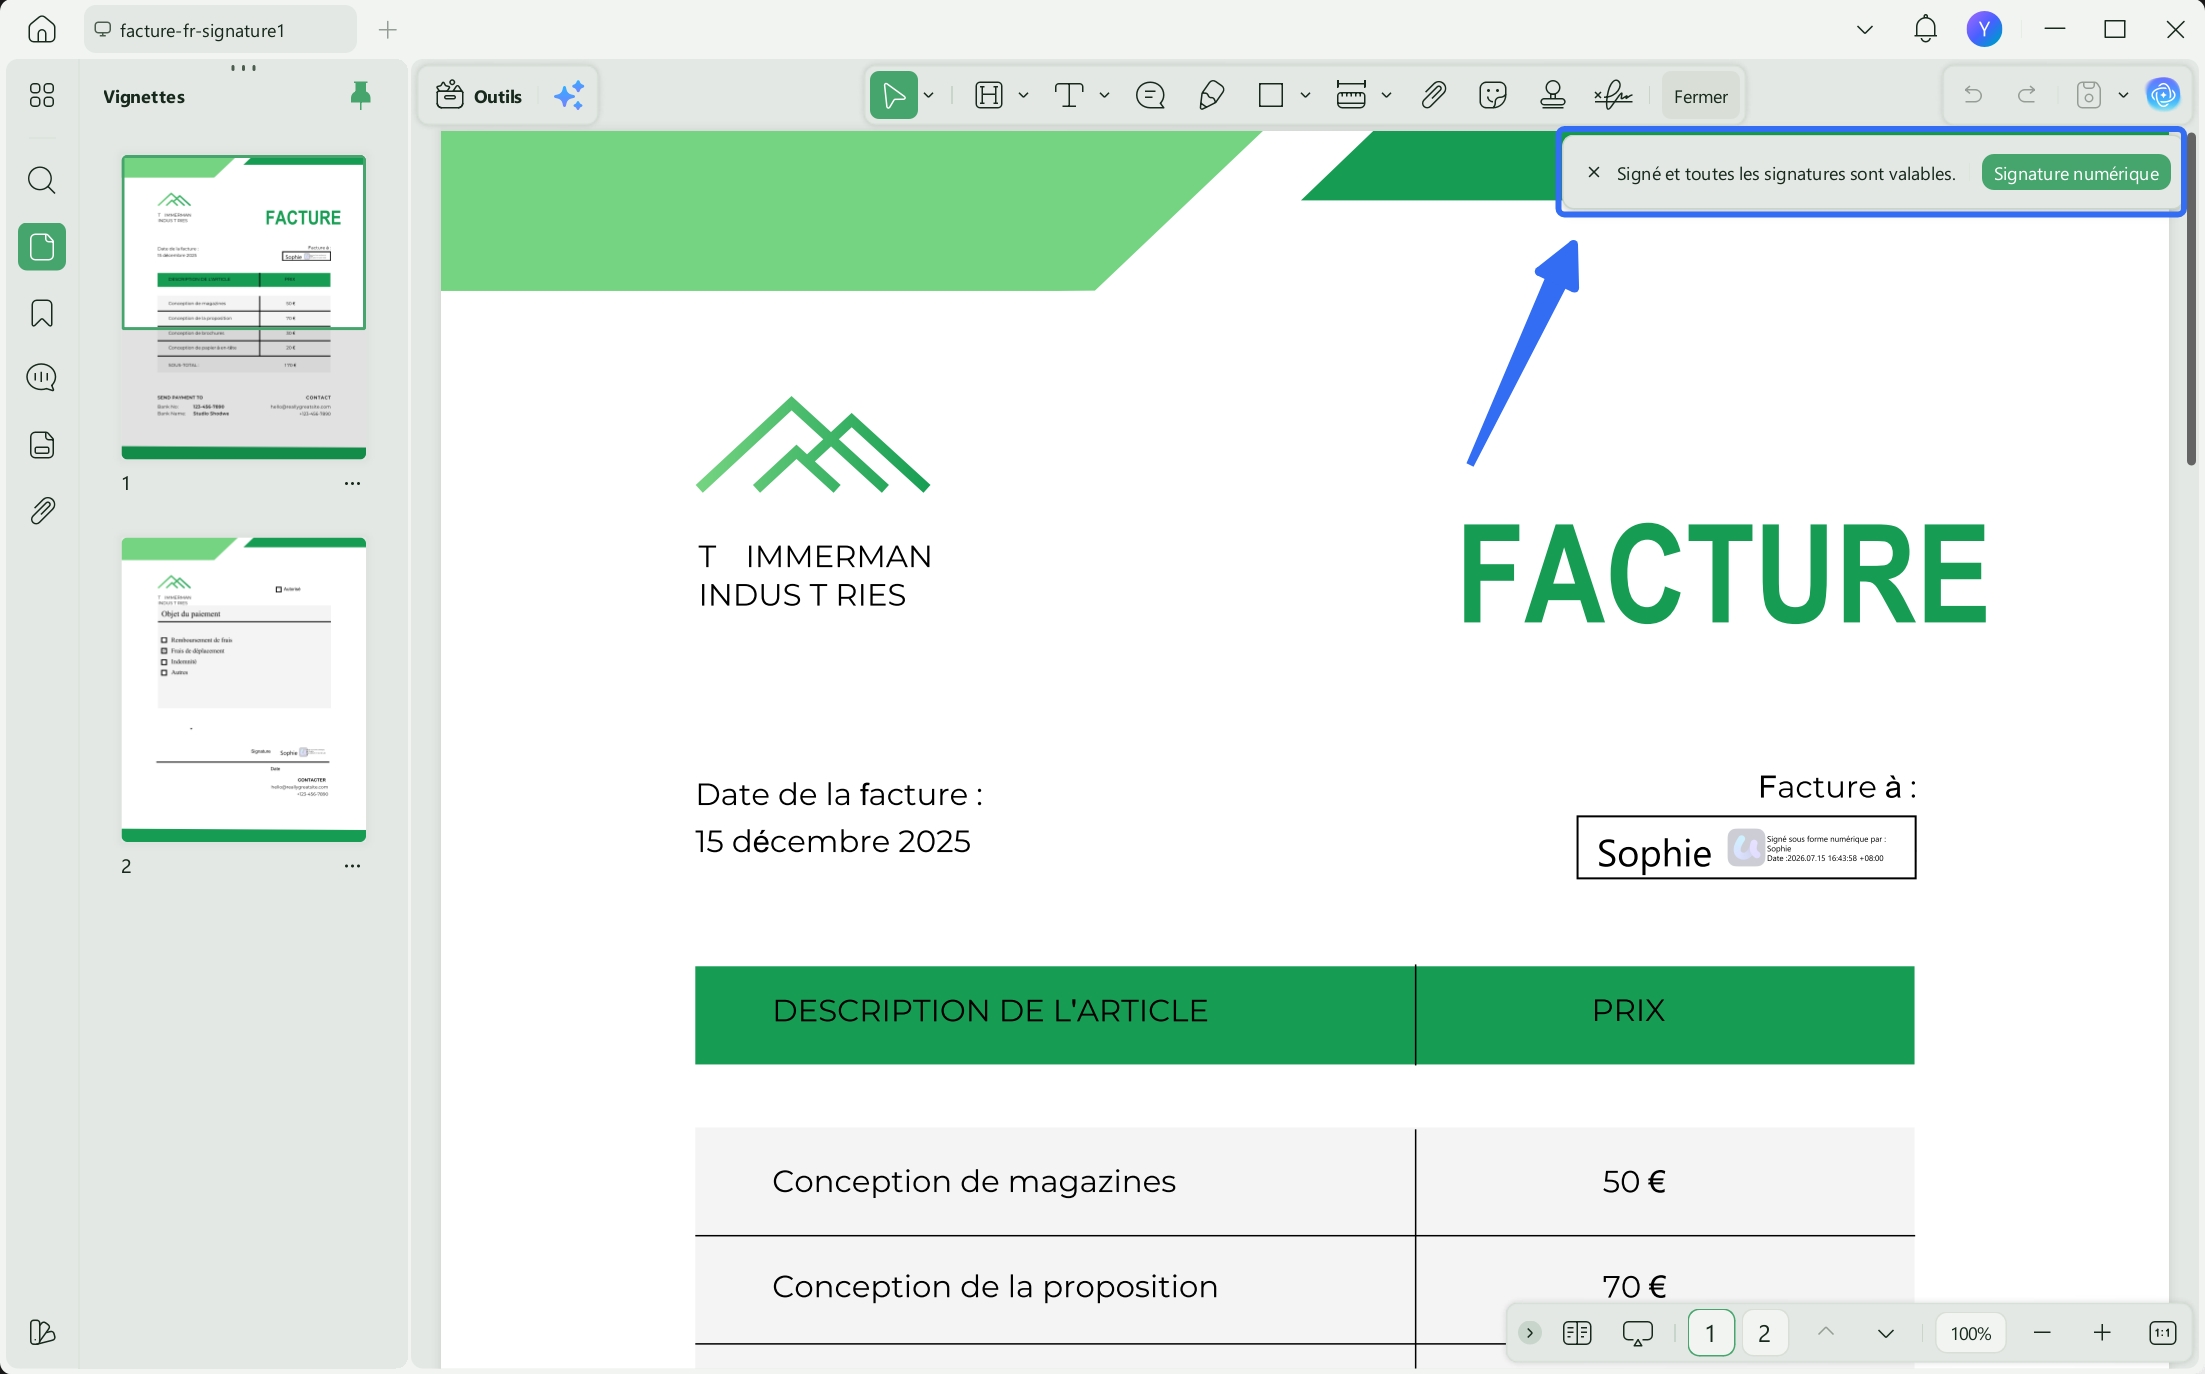Image resolution: width=2205 pixels, height=1374 pixels.
Task: Click page 1 number field in bottom bar
Action: point(1710,1333)
